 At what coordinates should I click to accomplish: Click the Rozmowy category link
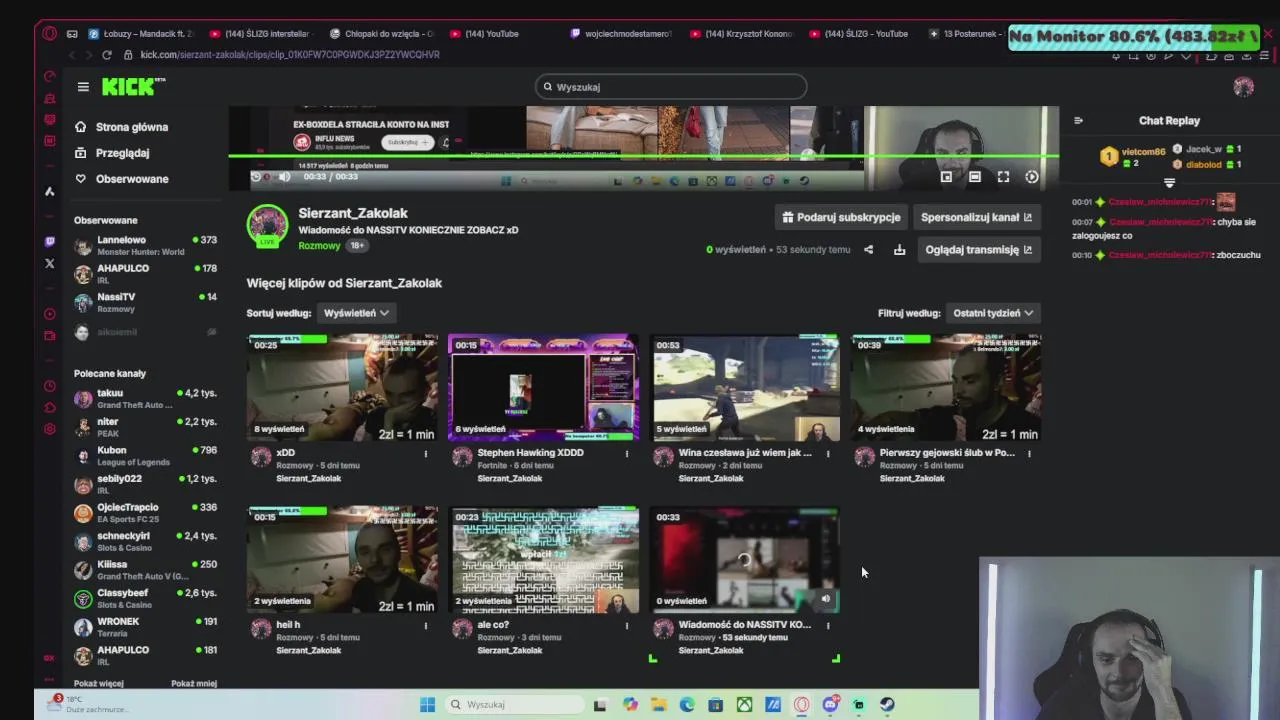tap(319, 246)
